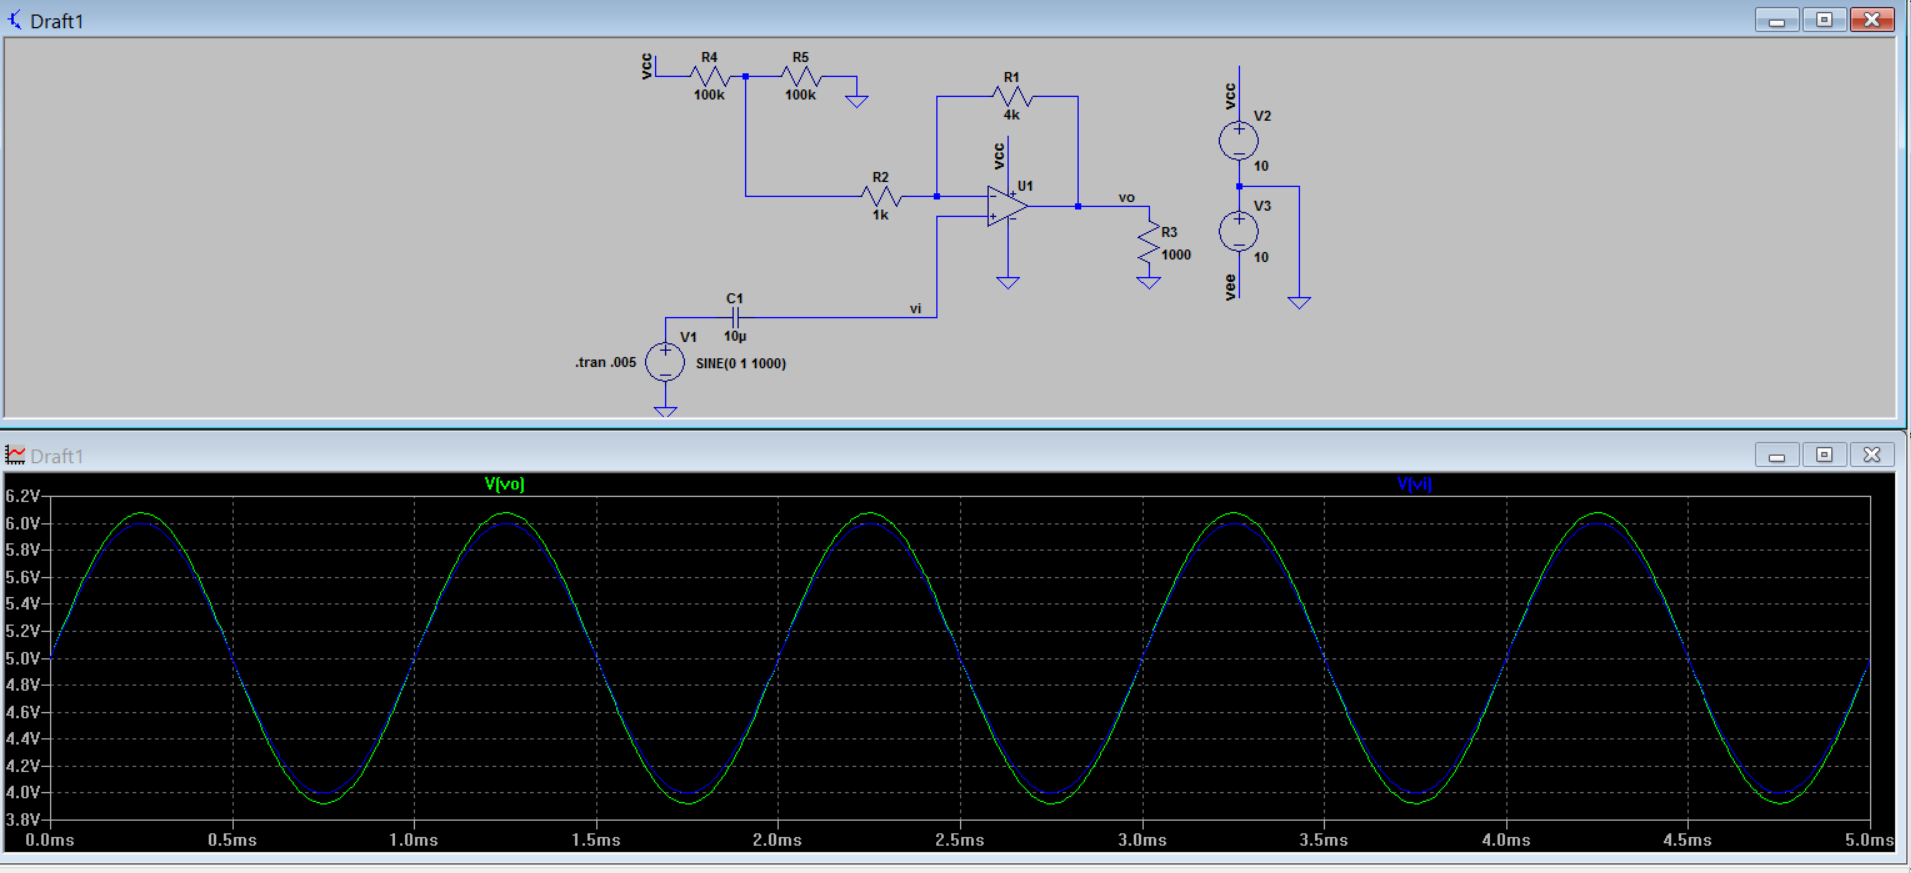Click the vo net label
The image size is (1911, 873).
tap(1127, 197)
